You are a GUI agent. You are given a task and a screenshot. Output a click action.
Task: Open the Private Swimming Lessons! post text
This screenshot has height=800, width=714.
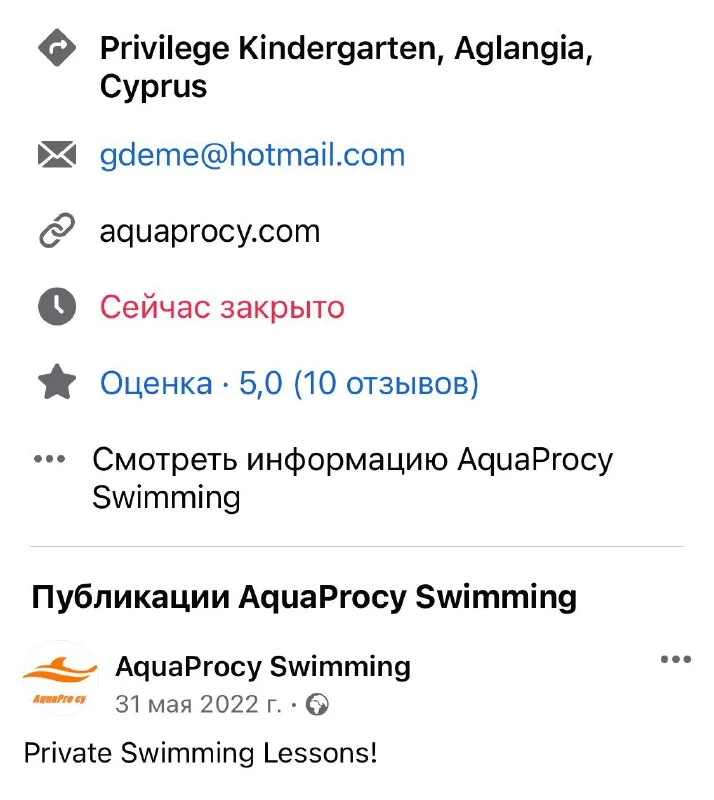pyautogui.click(x=200, y=752)
